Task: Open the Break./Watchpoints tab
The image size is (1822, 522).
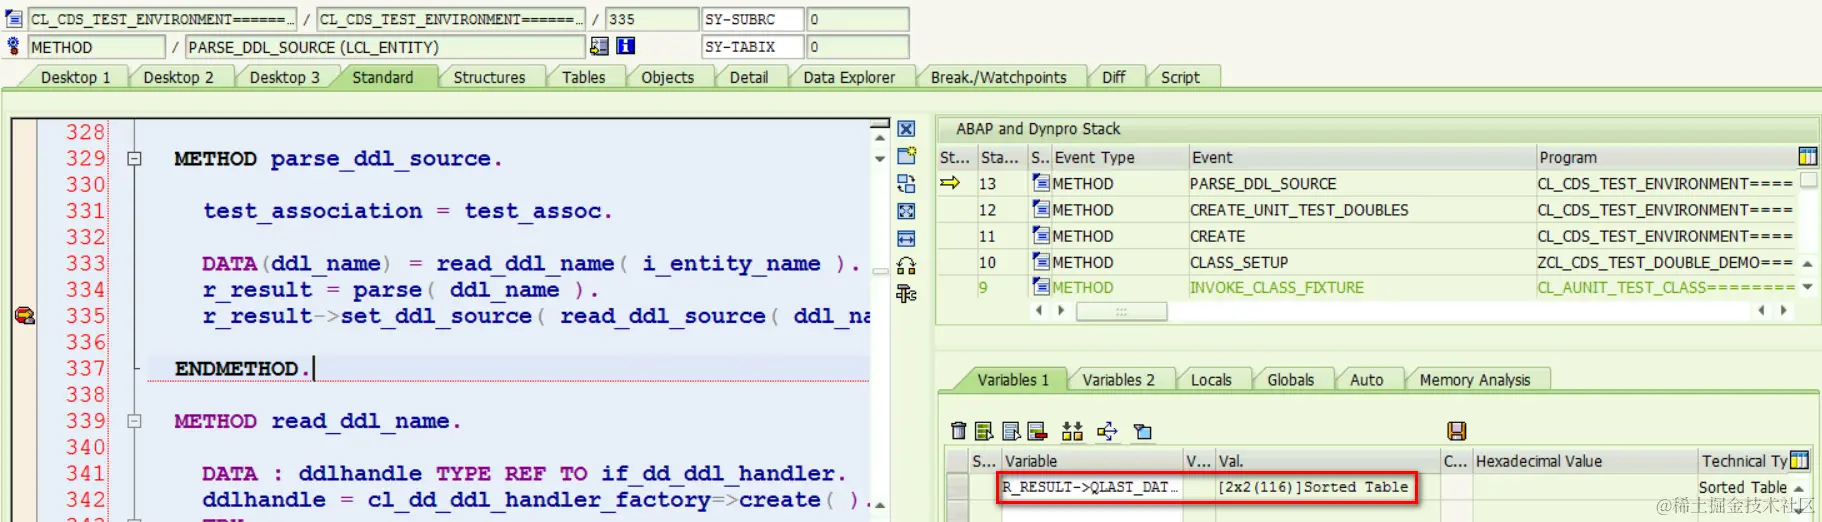Action: tap(998, 77)
